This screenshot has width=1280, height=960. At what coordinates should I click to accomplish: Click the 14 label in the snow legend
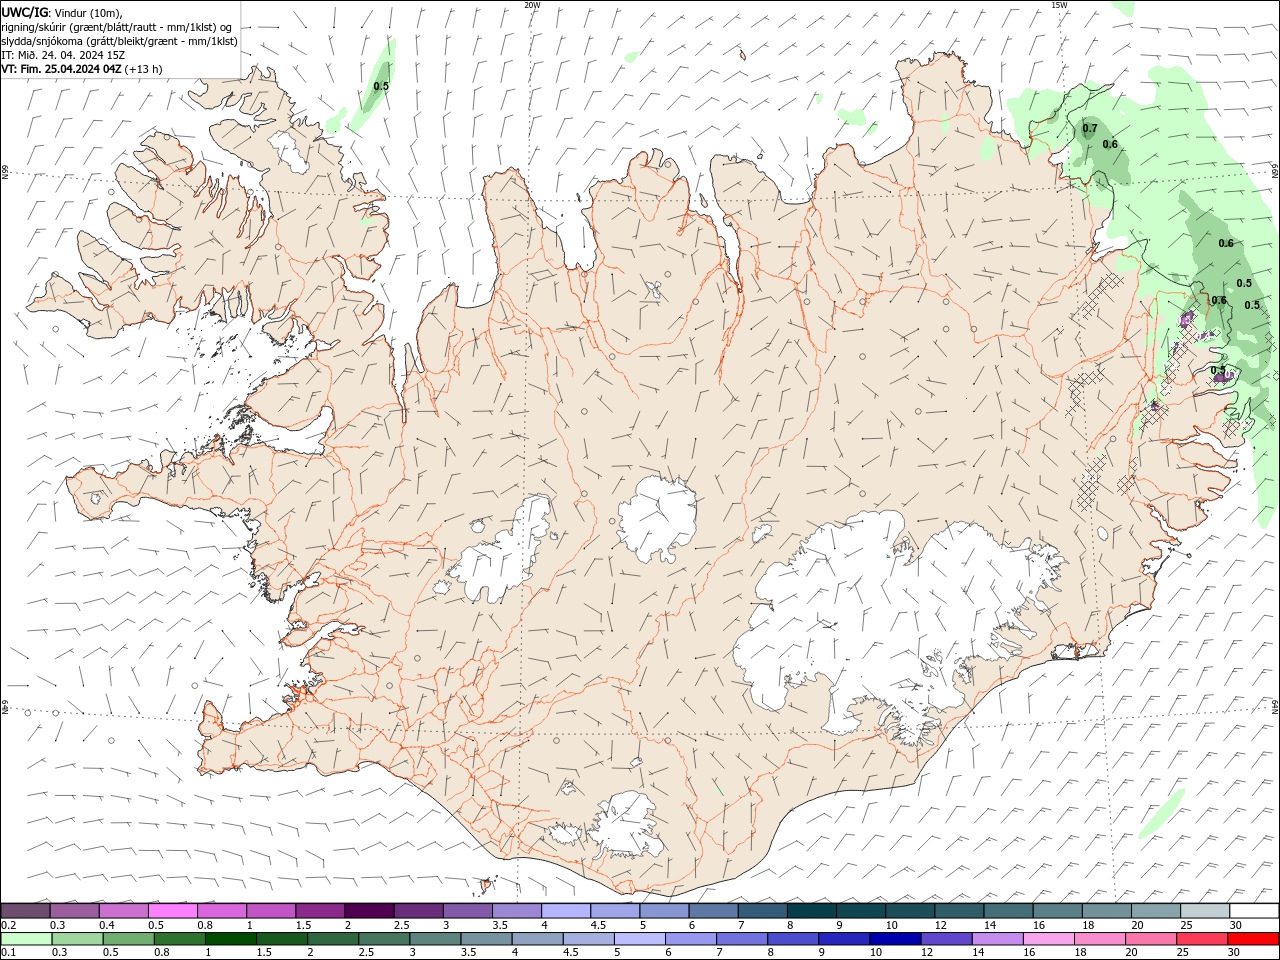point(989,925)
